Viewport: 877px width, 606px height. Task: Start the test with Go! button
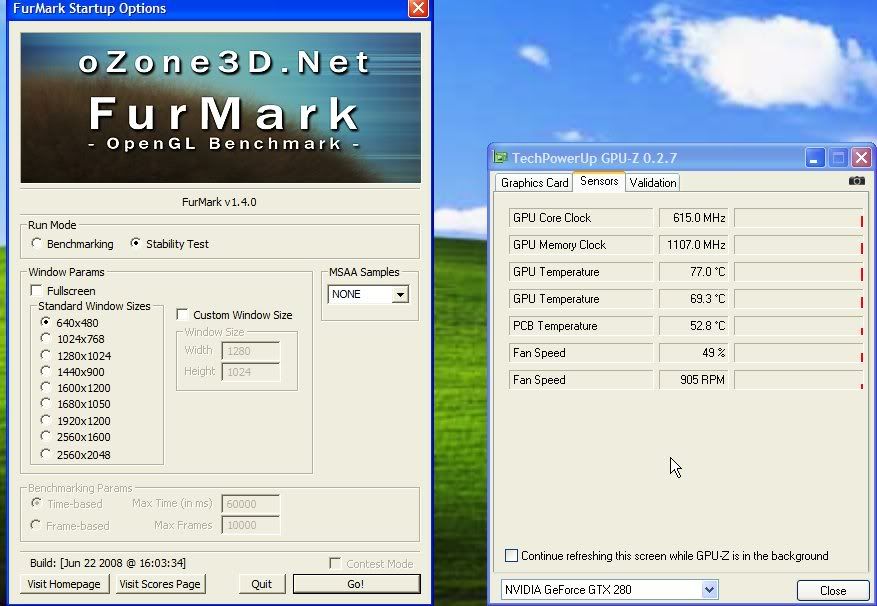tap(356, 584)
